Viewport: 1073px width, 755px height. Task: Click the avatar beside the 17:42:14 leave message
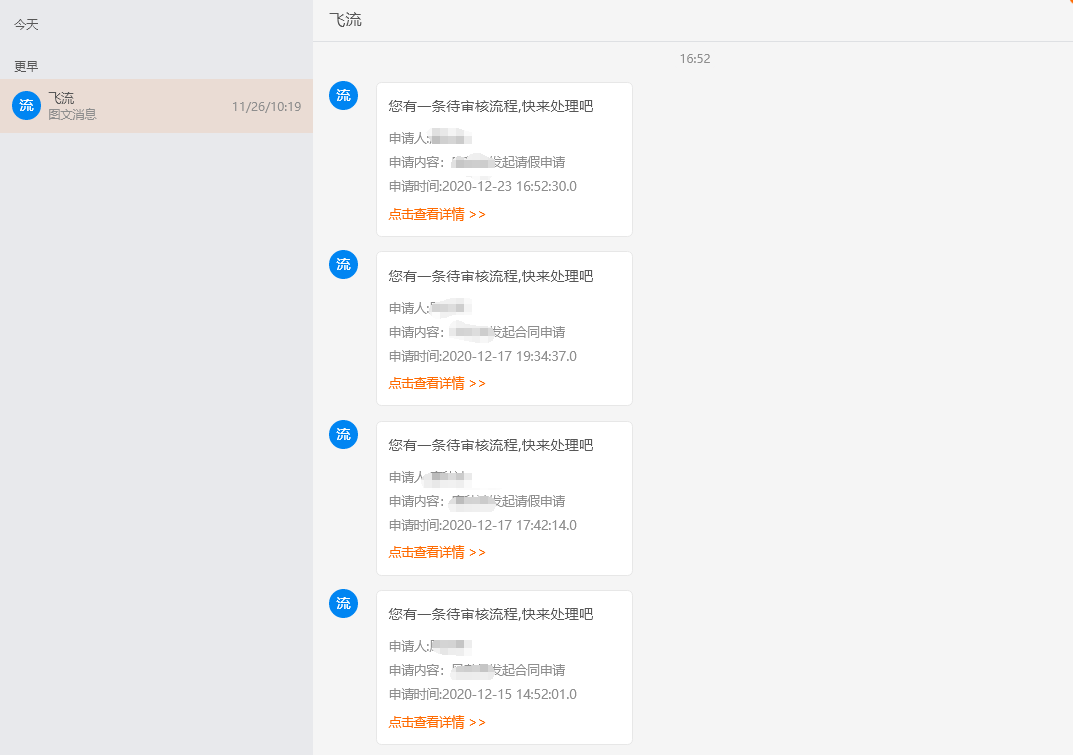(x=343, y=434)
